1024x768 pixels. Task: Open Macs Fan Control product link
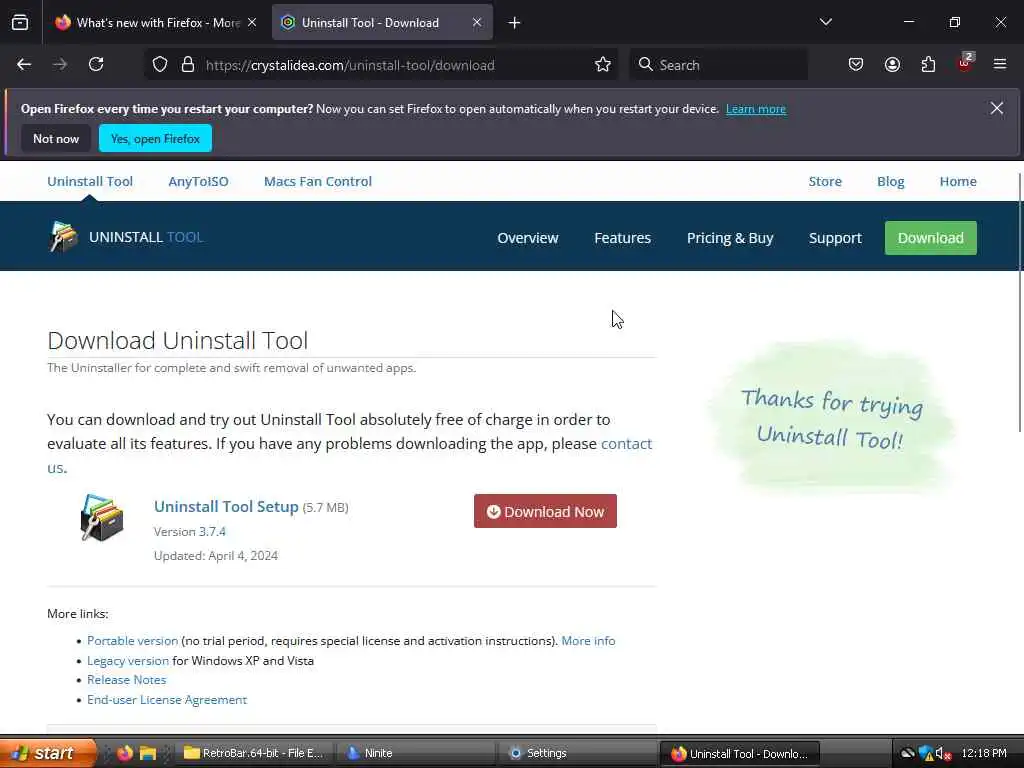(x=318, y=182)
